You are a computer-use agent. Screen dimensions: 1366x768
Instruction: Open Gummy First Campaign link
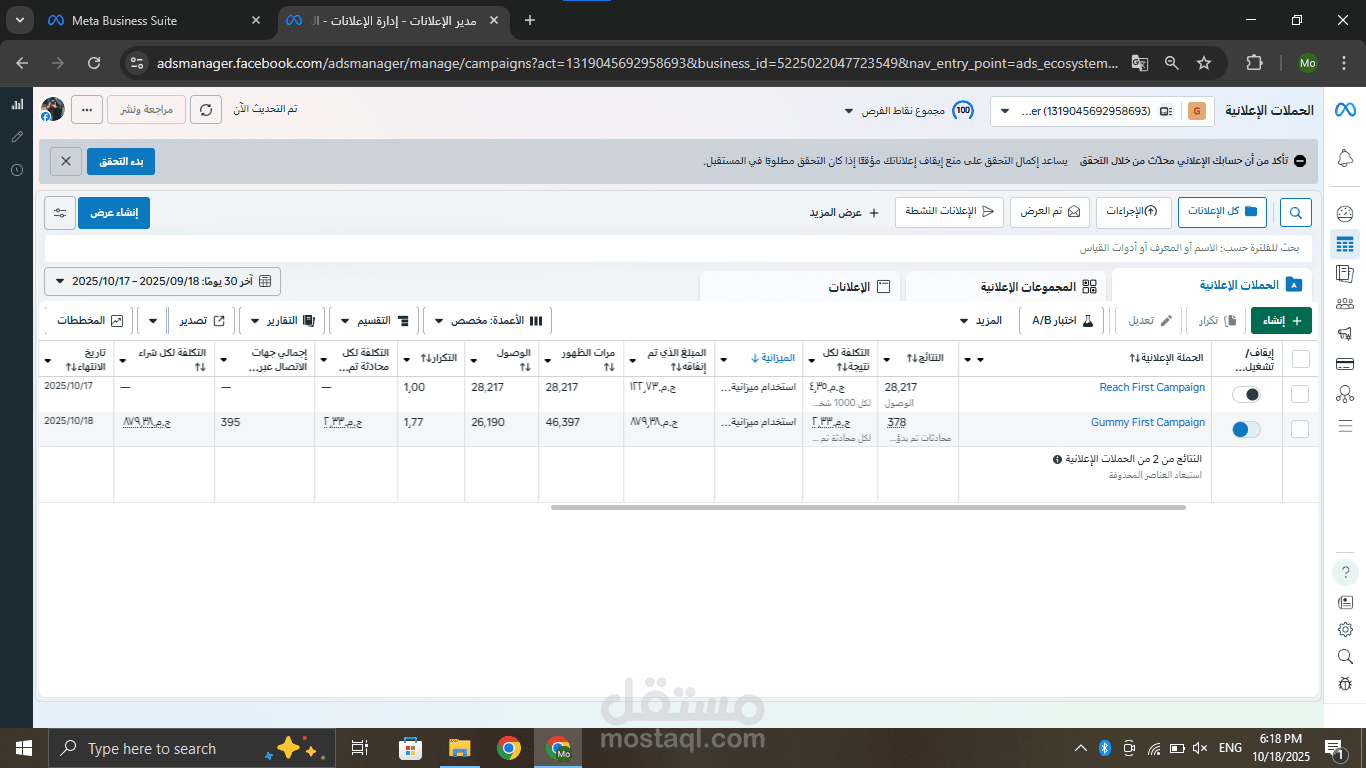(1148, 422)
